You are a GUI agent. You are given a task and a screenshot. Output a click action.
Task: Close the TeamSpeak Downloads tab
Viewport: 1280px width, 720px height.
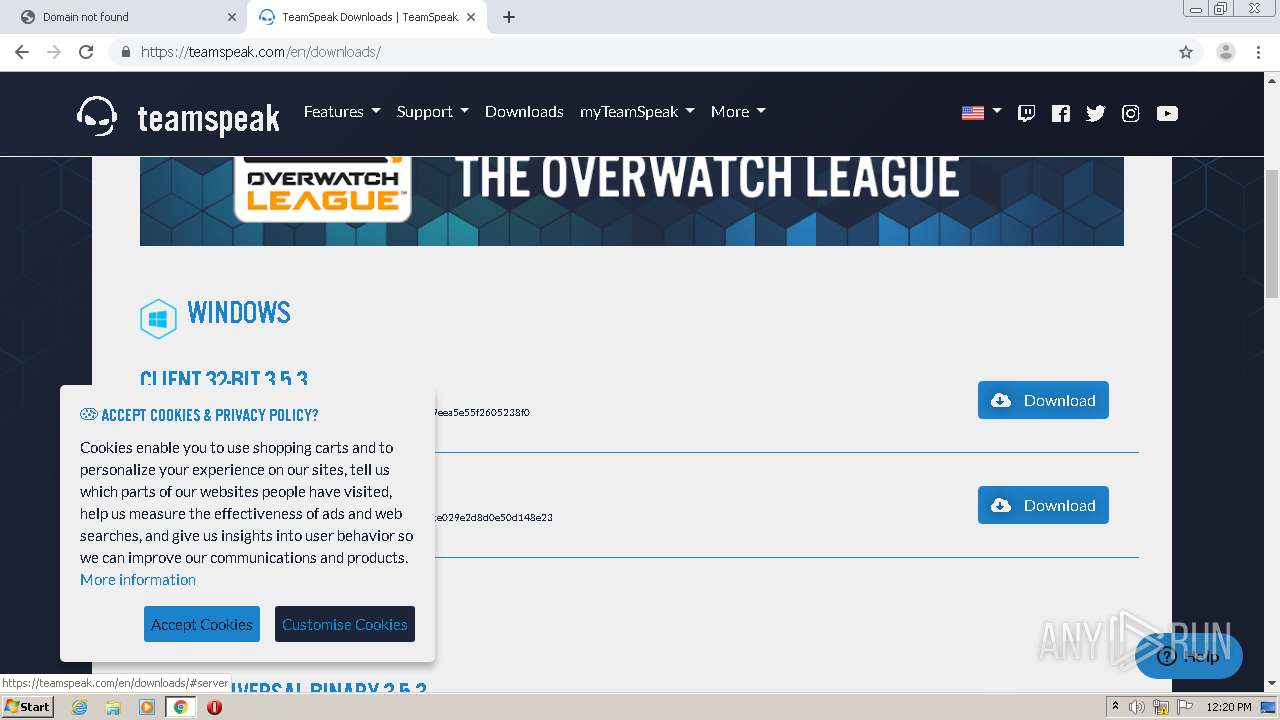point(471,17)
